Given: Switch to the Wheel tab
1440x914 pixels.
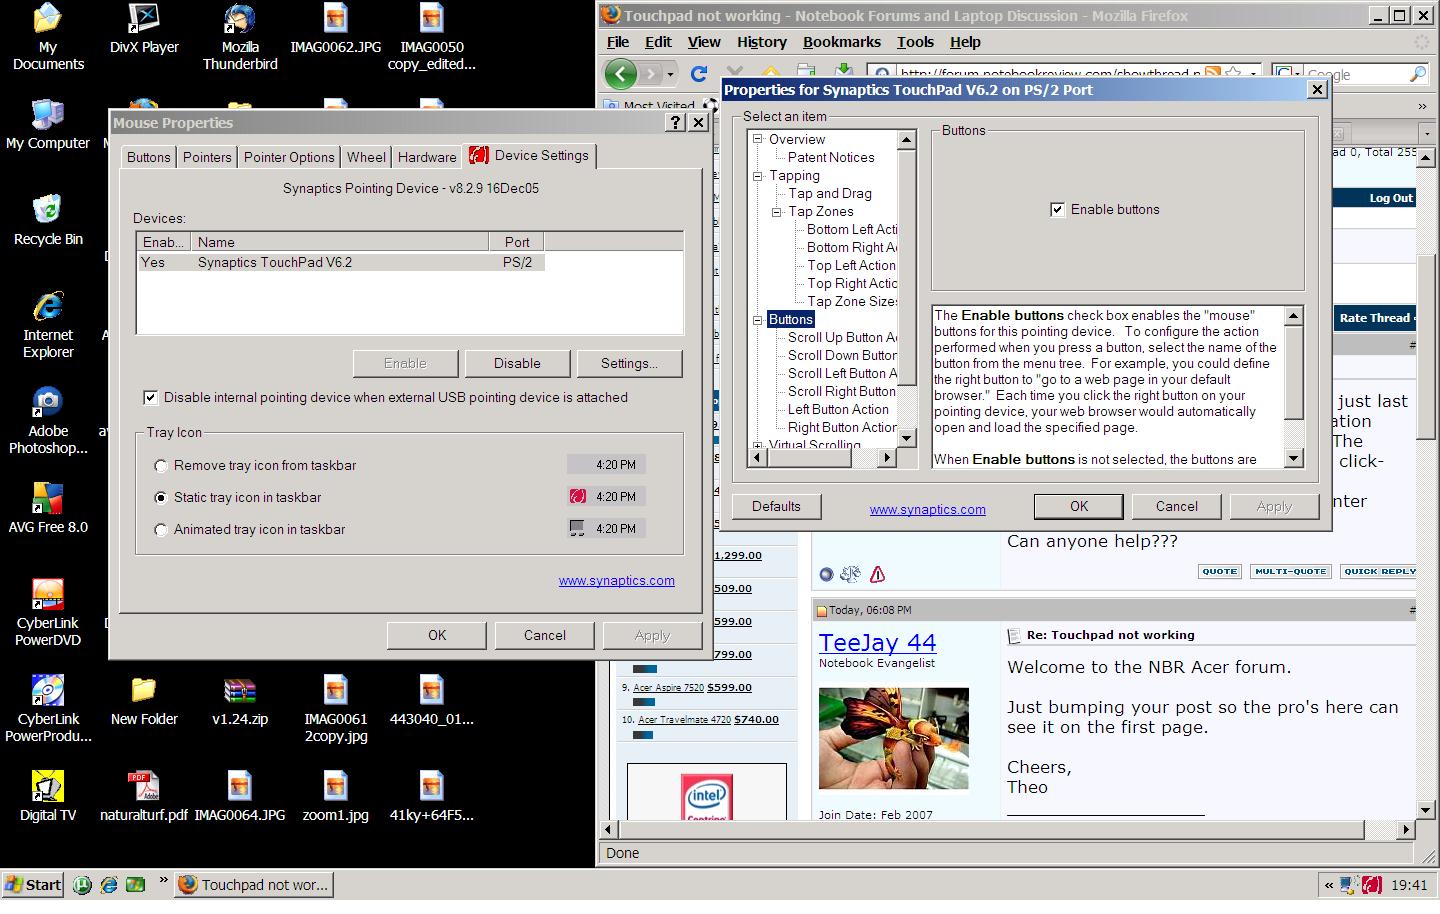Looking at the screenshot, I should 366,157.
